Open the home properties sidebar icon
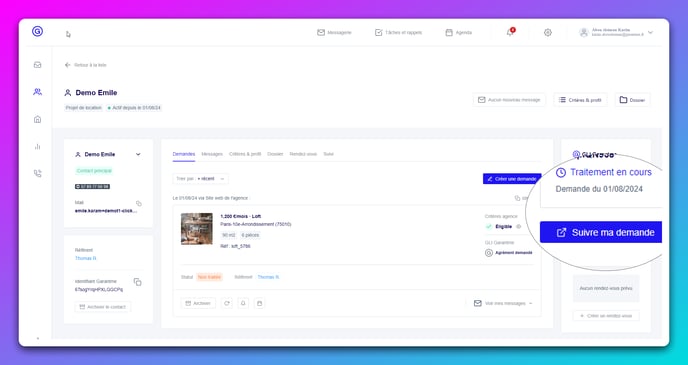688x365 pixels. coord(38,119)
